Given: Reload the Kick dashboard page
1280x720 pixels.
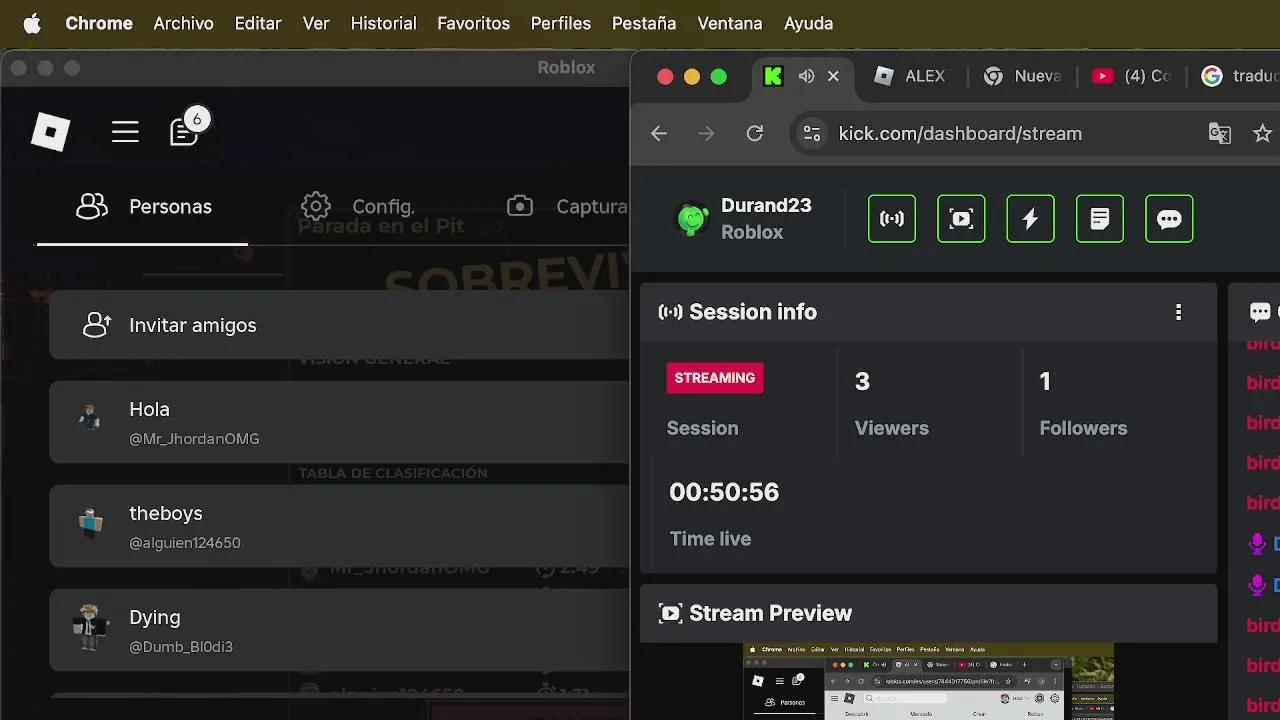Looking at the screenshot, I should pyautogui.click(x=755, y=133).
